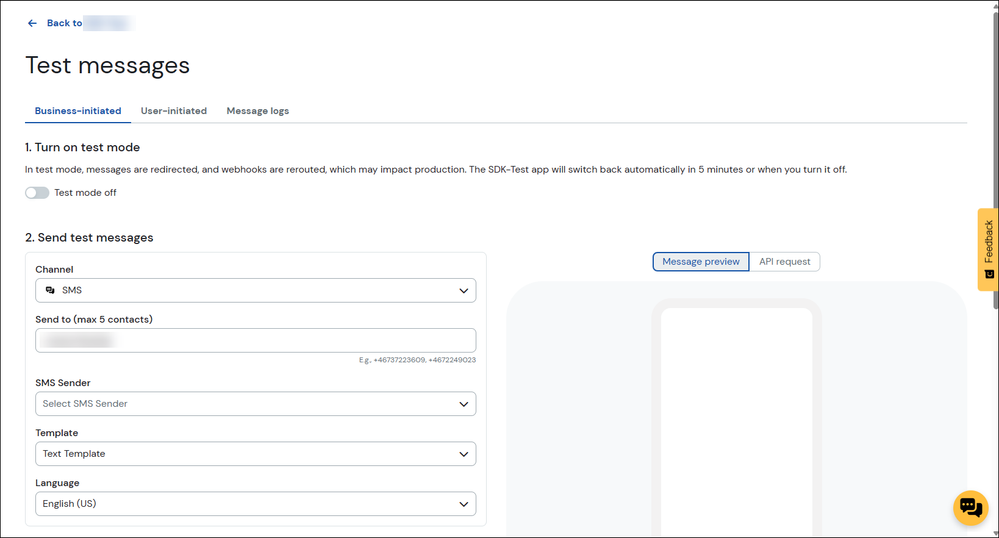Click the Send to contacts input field
This screenshot has width=999, height=538.
point(255,340)
